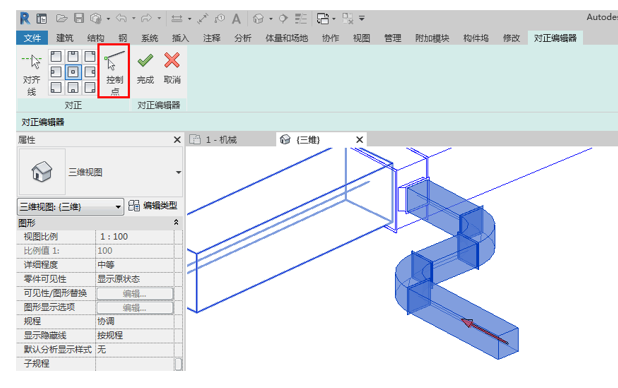Select the Aligned Dimension tool icon
The image size is (618, 388).
pyautogui.click(x=203, y=18)
